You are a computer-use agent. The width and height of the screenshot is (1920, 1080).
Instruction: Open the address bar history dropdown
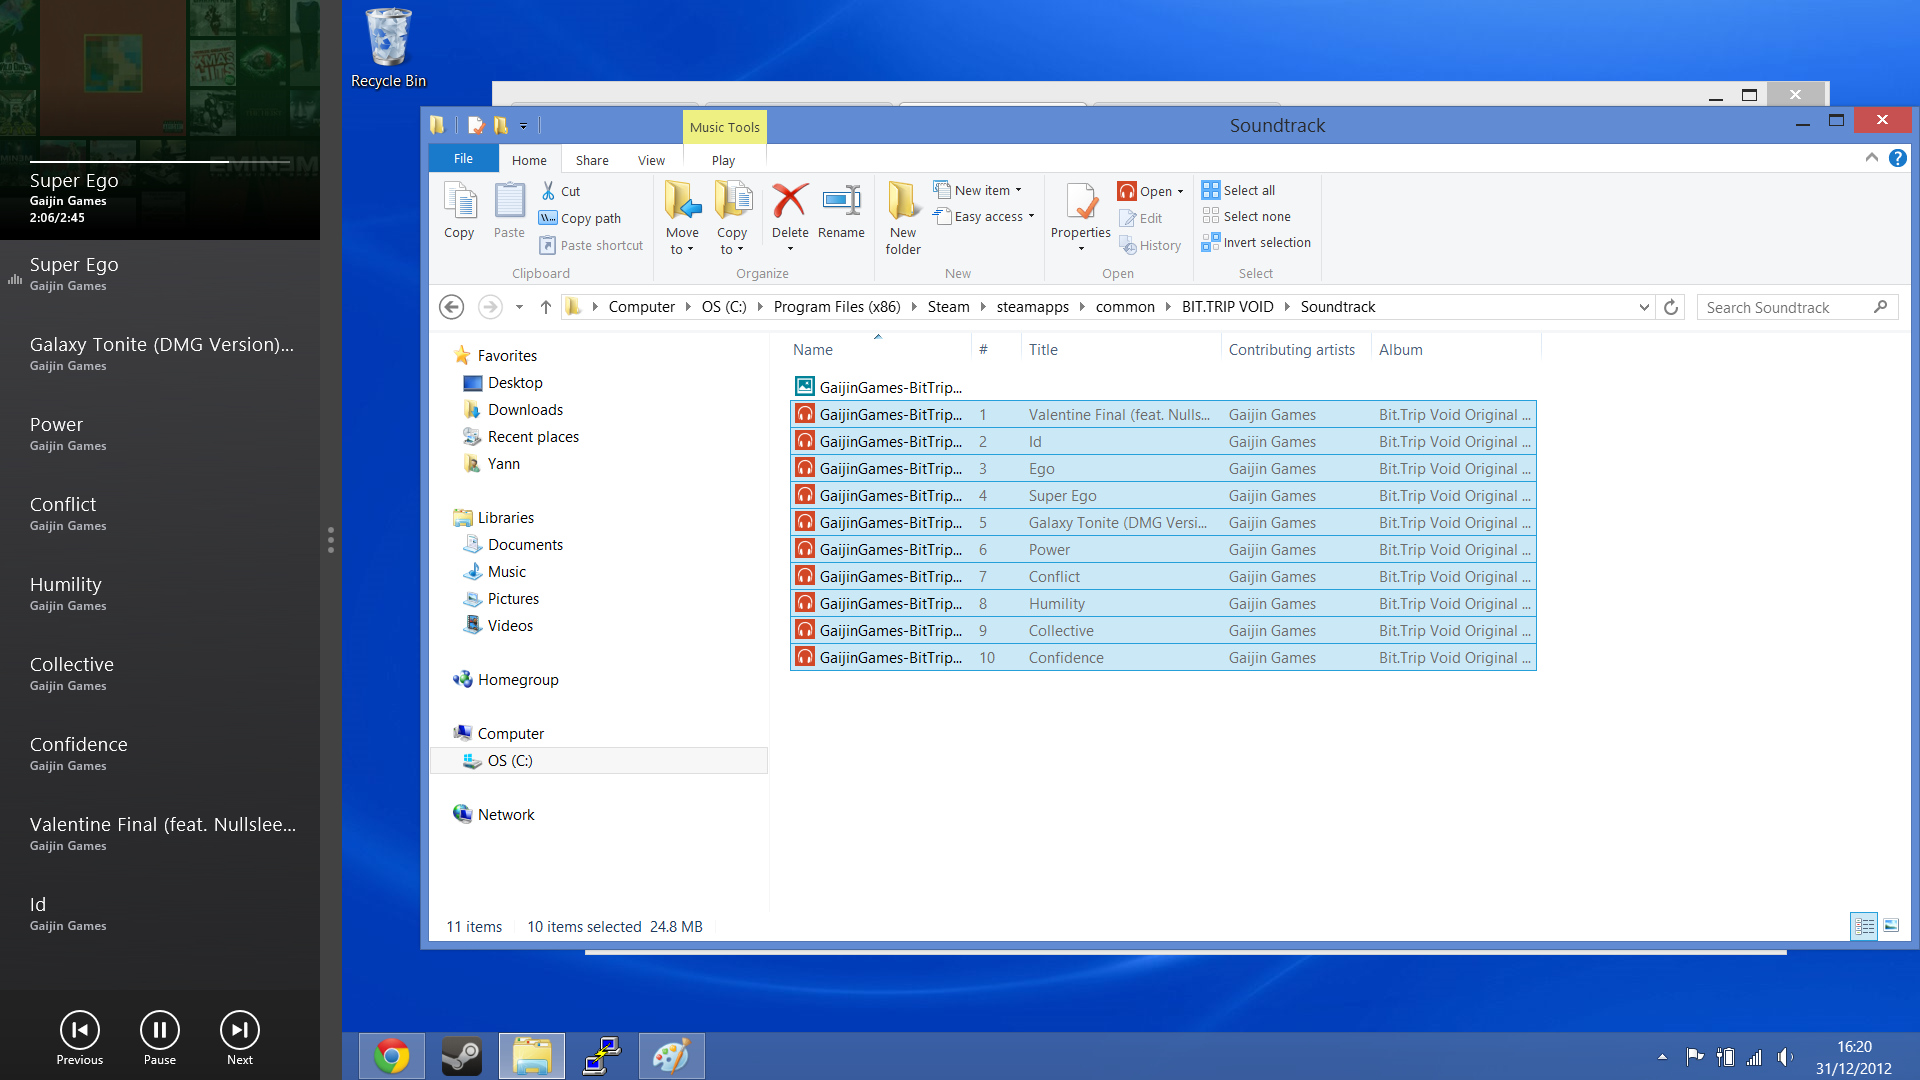[1644, 307]
